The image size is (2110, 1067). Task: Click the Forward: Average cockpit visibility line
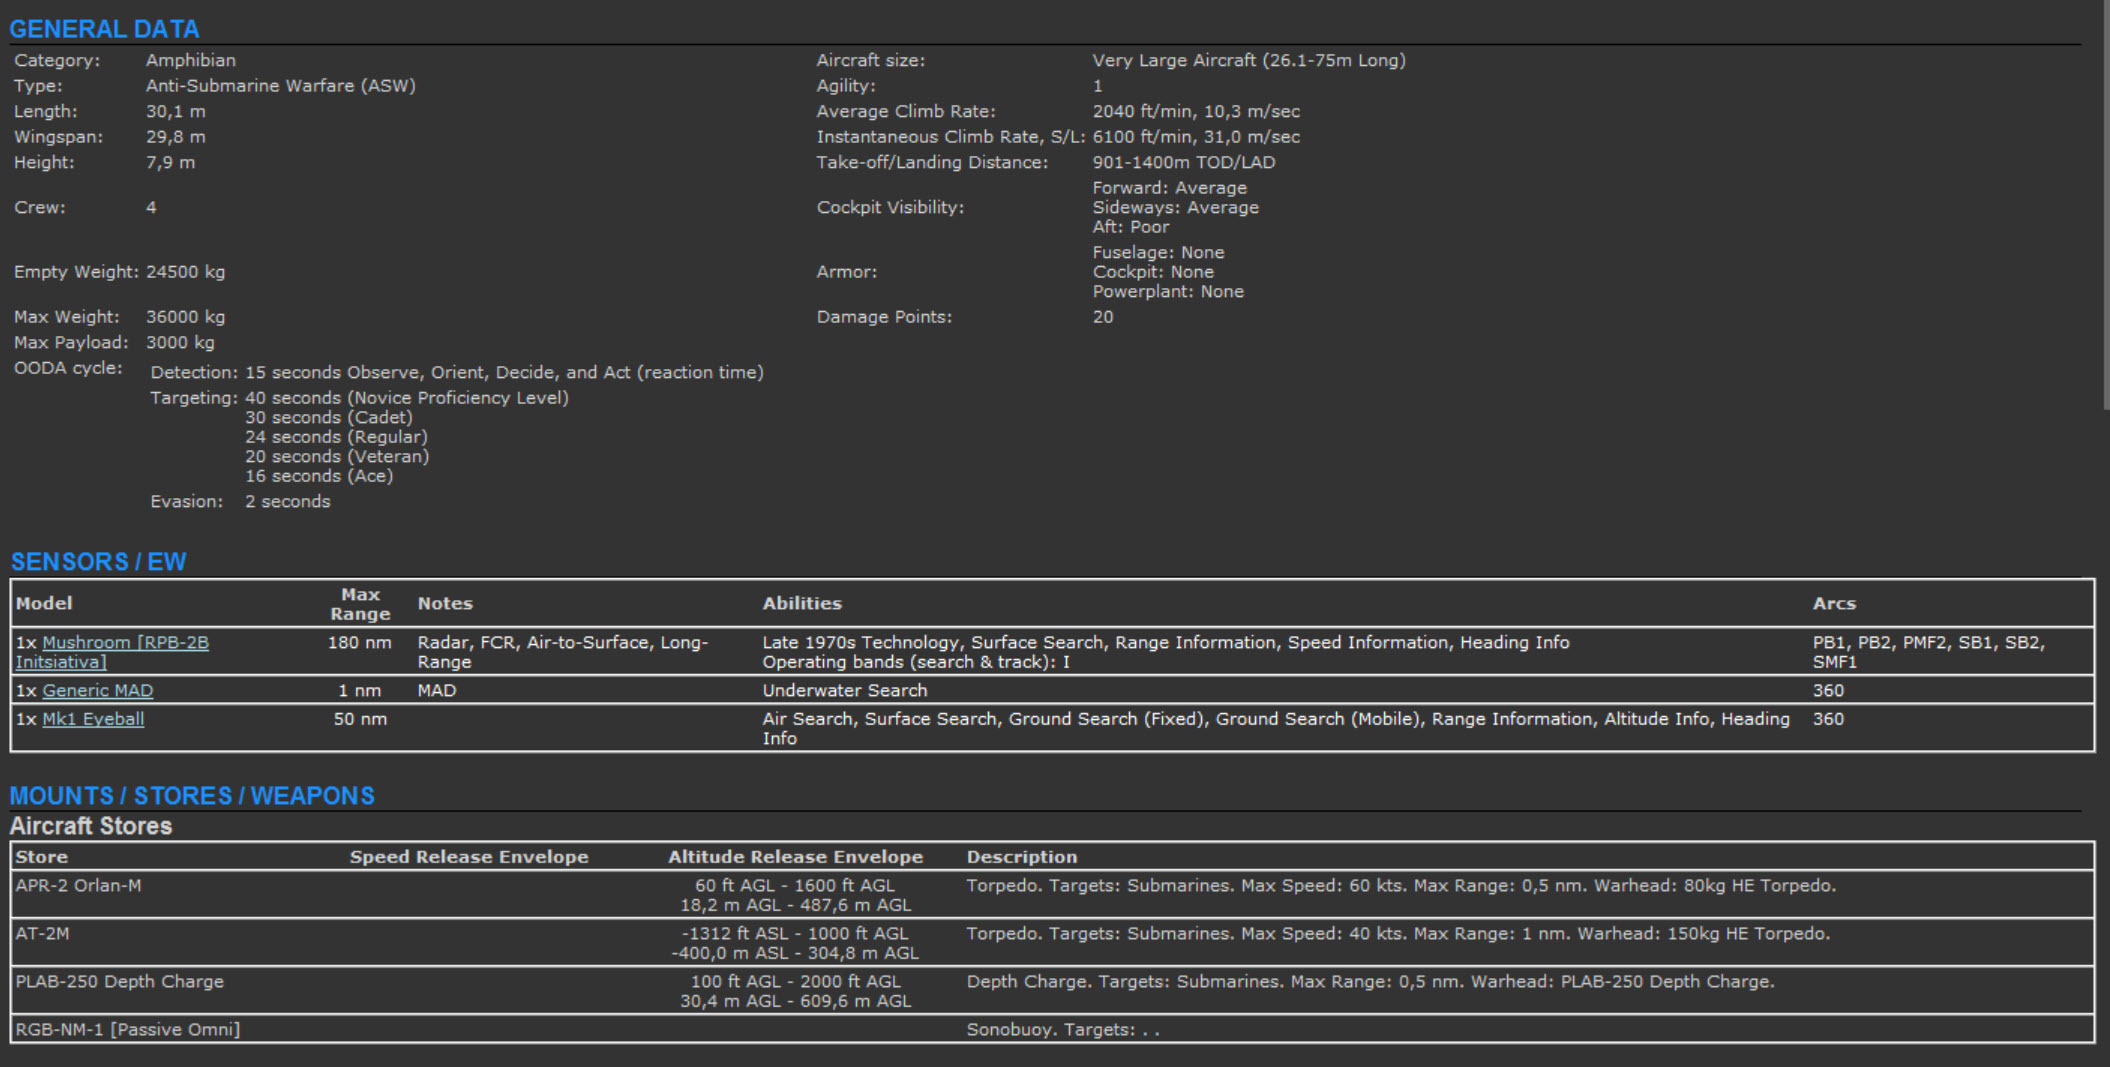(x=1170, y=188)
